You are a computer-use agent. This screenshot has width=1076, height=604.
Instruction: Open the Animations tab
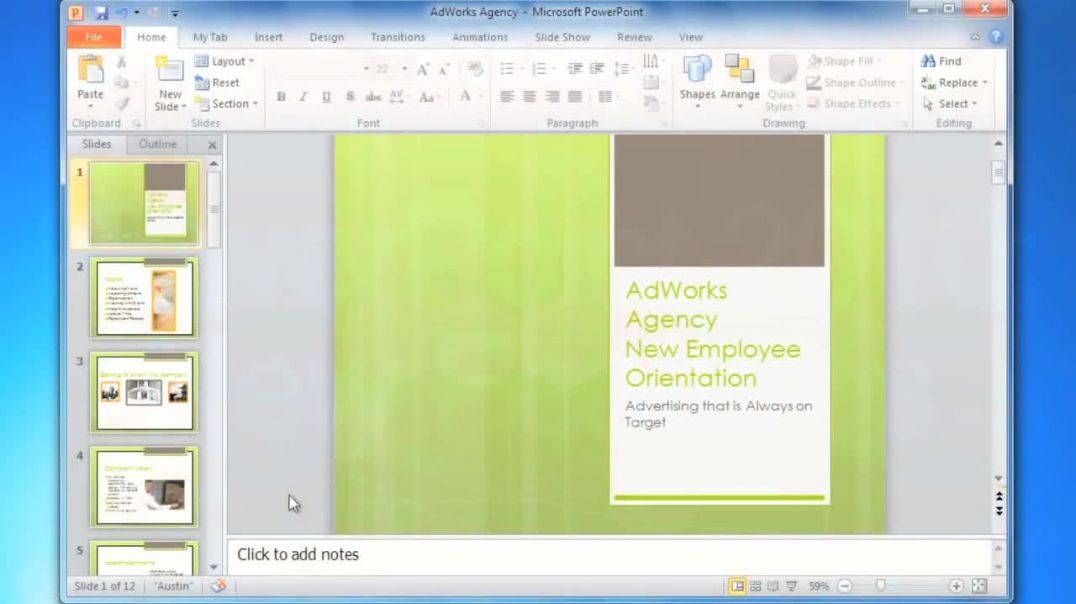tap(480, 37)
